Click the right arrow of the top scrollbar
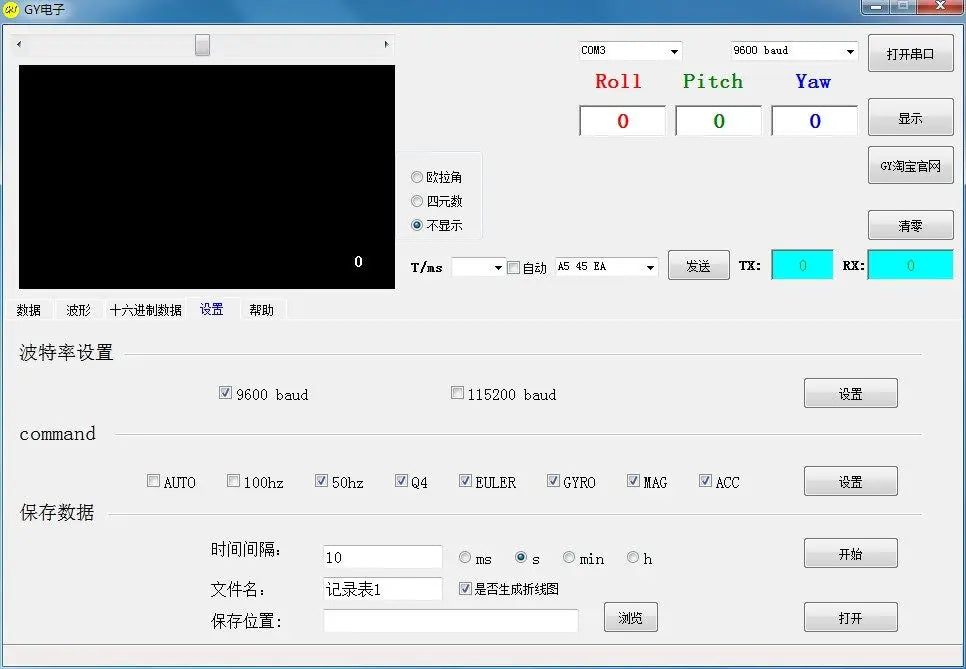This screenshot has height=669, width=966. [x=386, y=44]
